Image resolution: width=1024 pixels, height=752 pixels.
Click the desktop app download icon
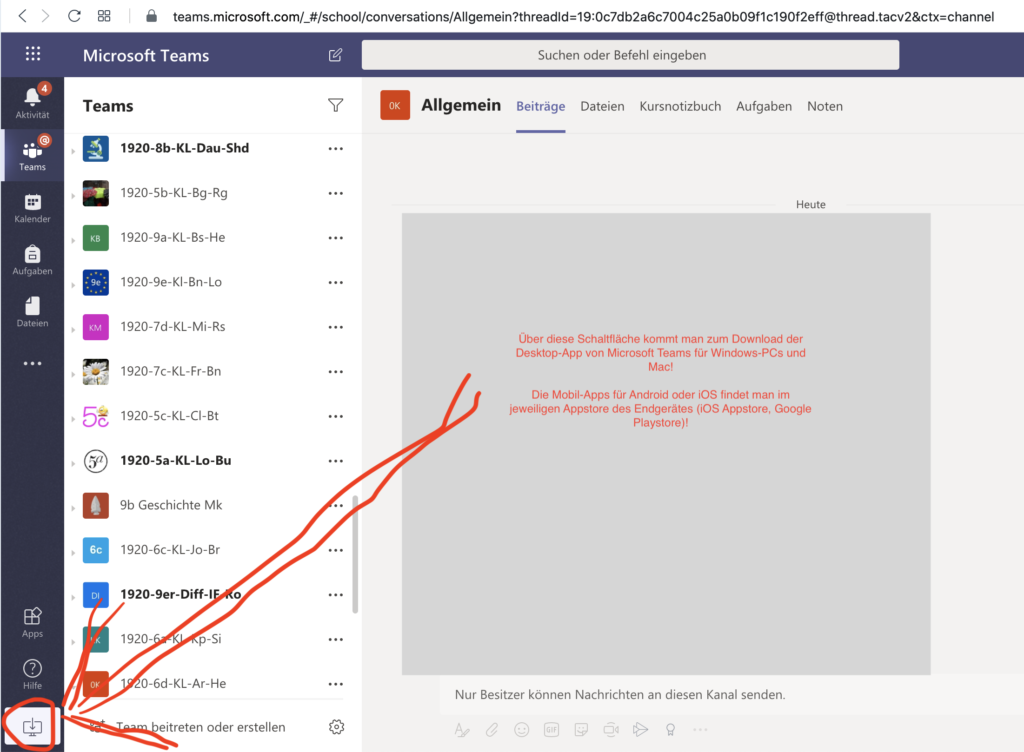click(x=32, y=727)
